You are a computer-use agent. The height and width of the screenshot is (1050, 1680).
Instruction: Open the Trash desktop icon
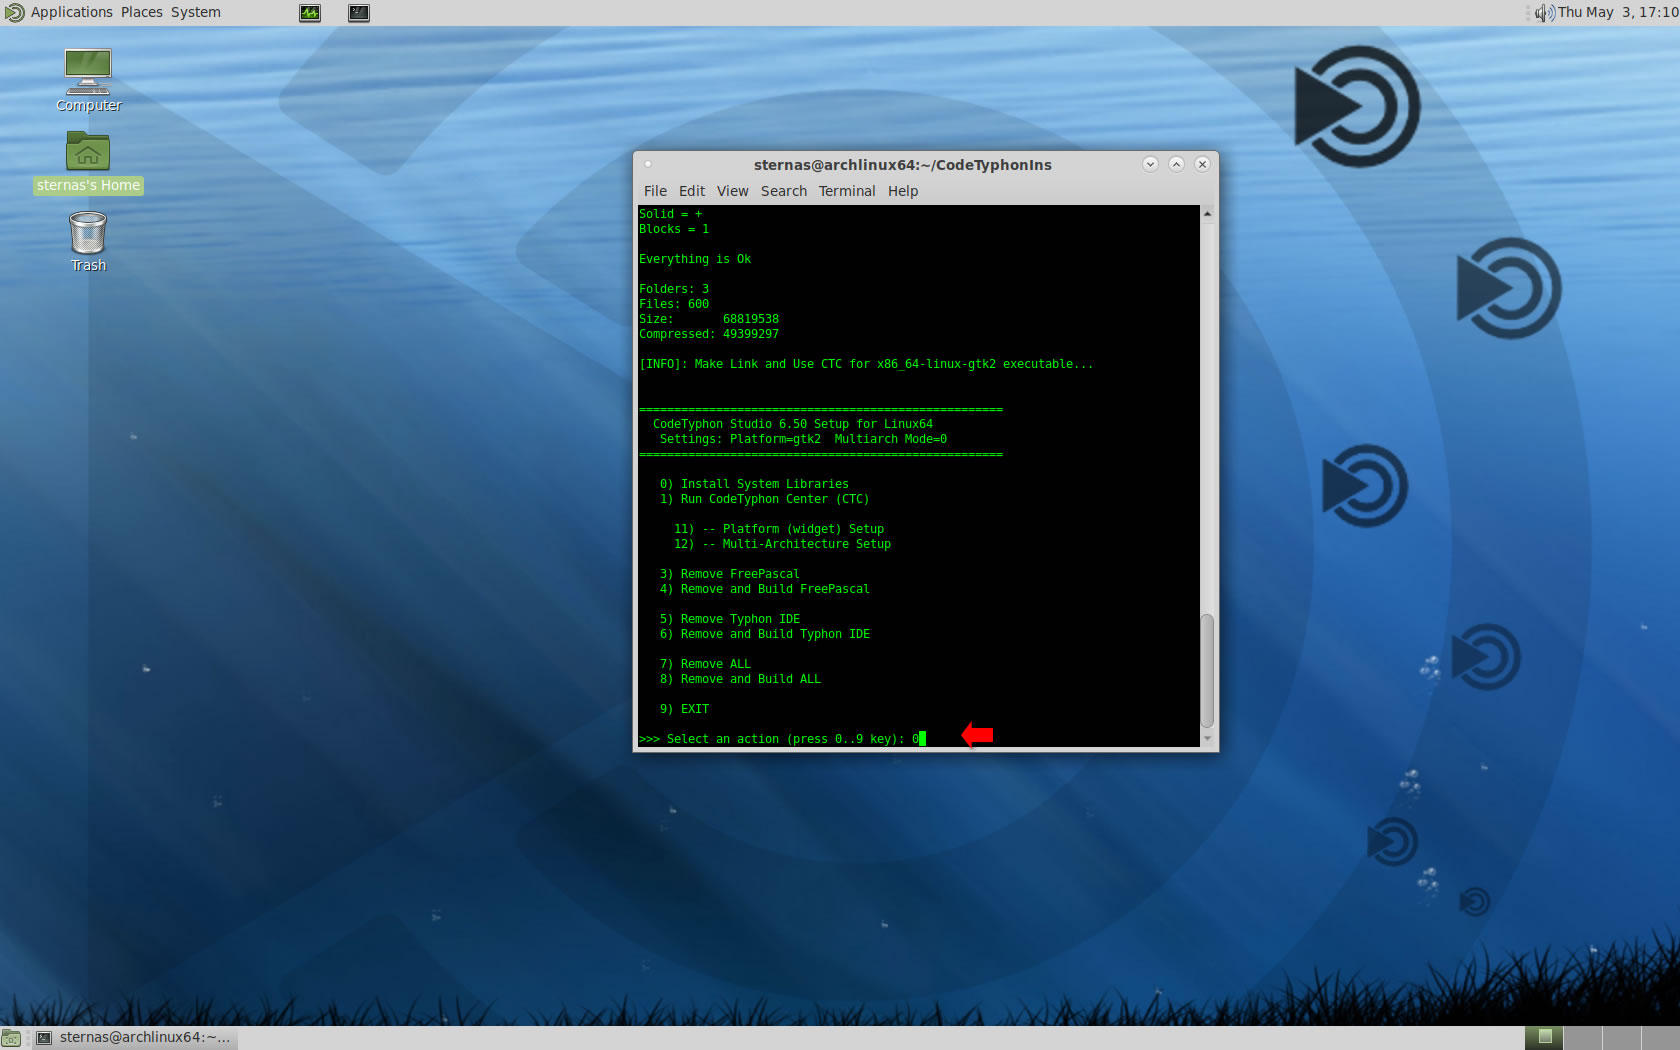tap(88, 241)
